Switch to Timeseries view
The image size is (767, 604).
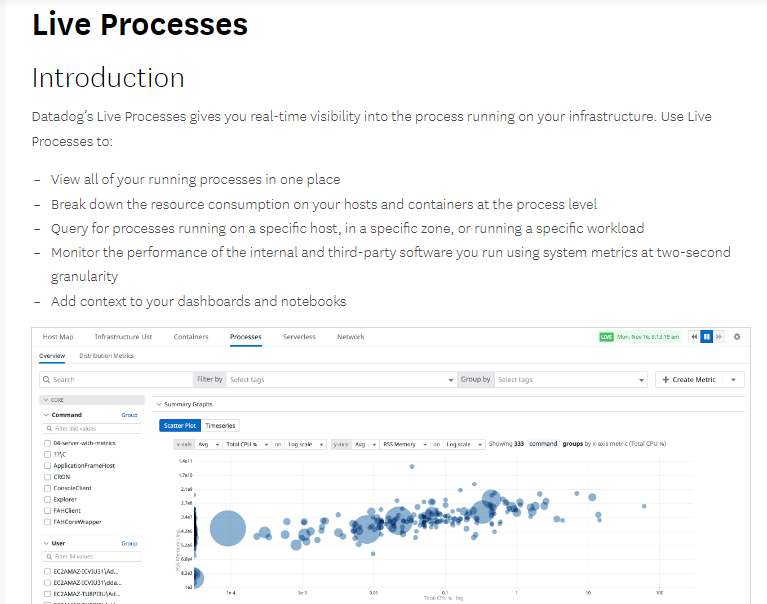(x=220, y=425)
